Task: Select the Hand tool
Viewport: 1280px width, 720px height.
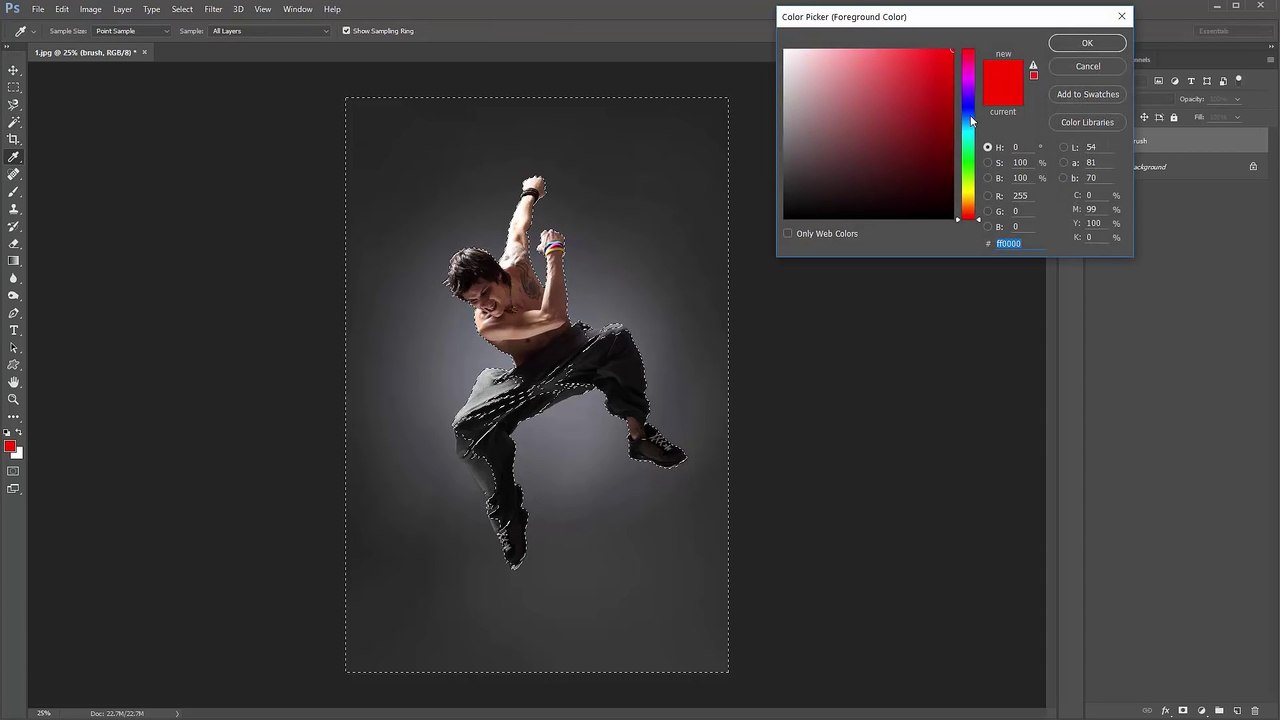Action: [13, 382]
